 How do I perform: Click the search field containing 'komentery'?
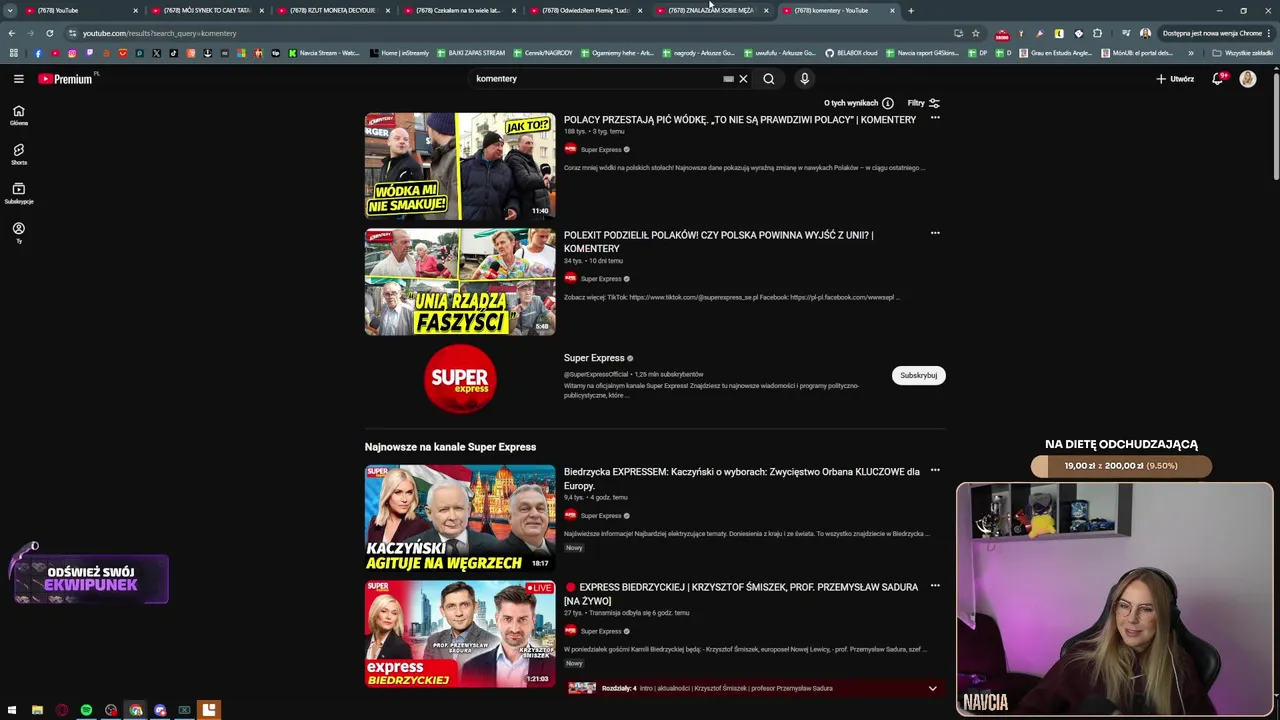[x=595, y=79]
